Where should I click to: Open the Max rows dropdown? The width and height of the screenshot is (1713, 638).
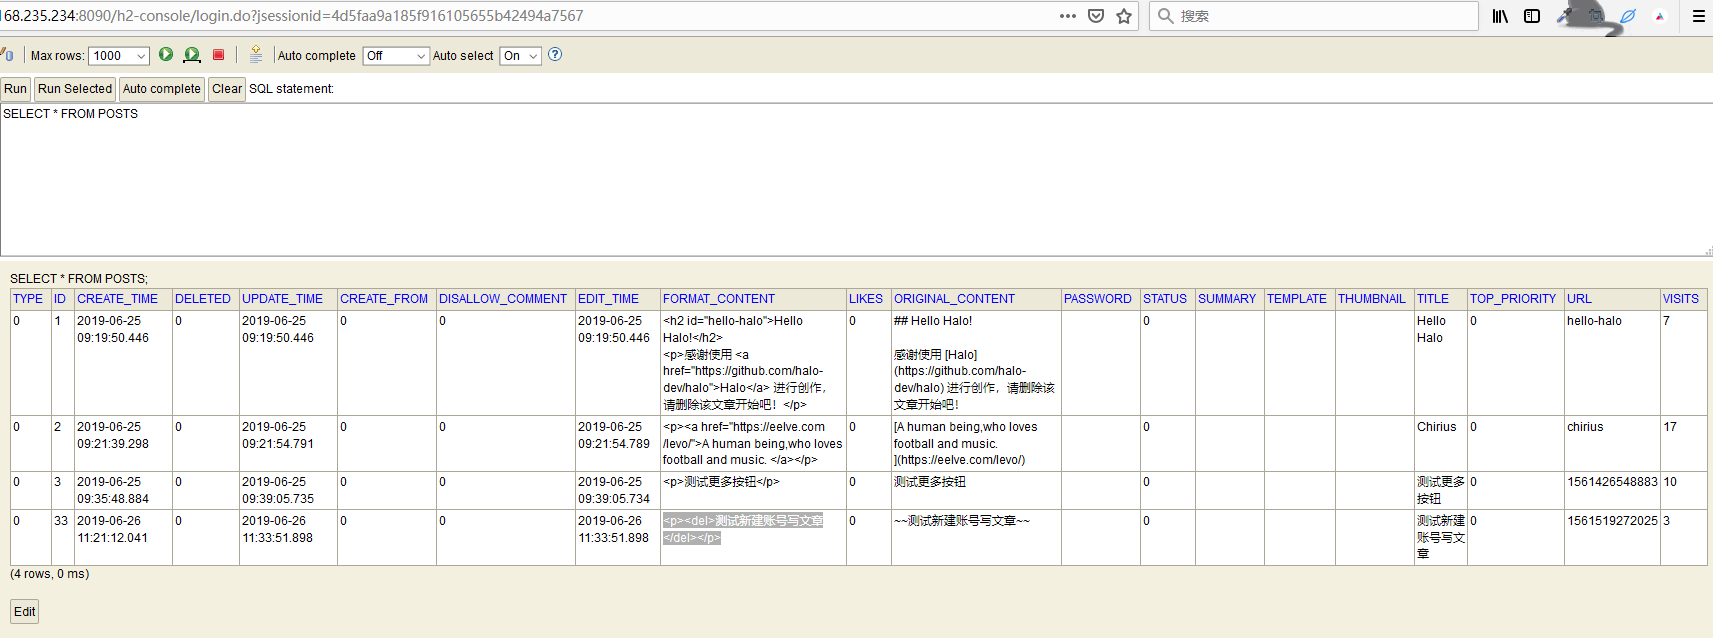click(119, 56)
